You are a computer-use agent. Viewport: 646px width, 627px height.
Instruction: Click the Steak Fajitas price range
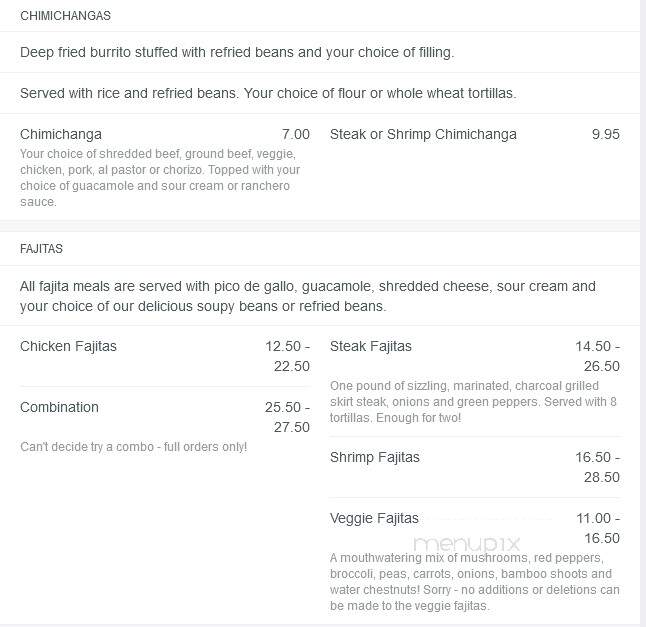pos(597,356)
